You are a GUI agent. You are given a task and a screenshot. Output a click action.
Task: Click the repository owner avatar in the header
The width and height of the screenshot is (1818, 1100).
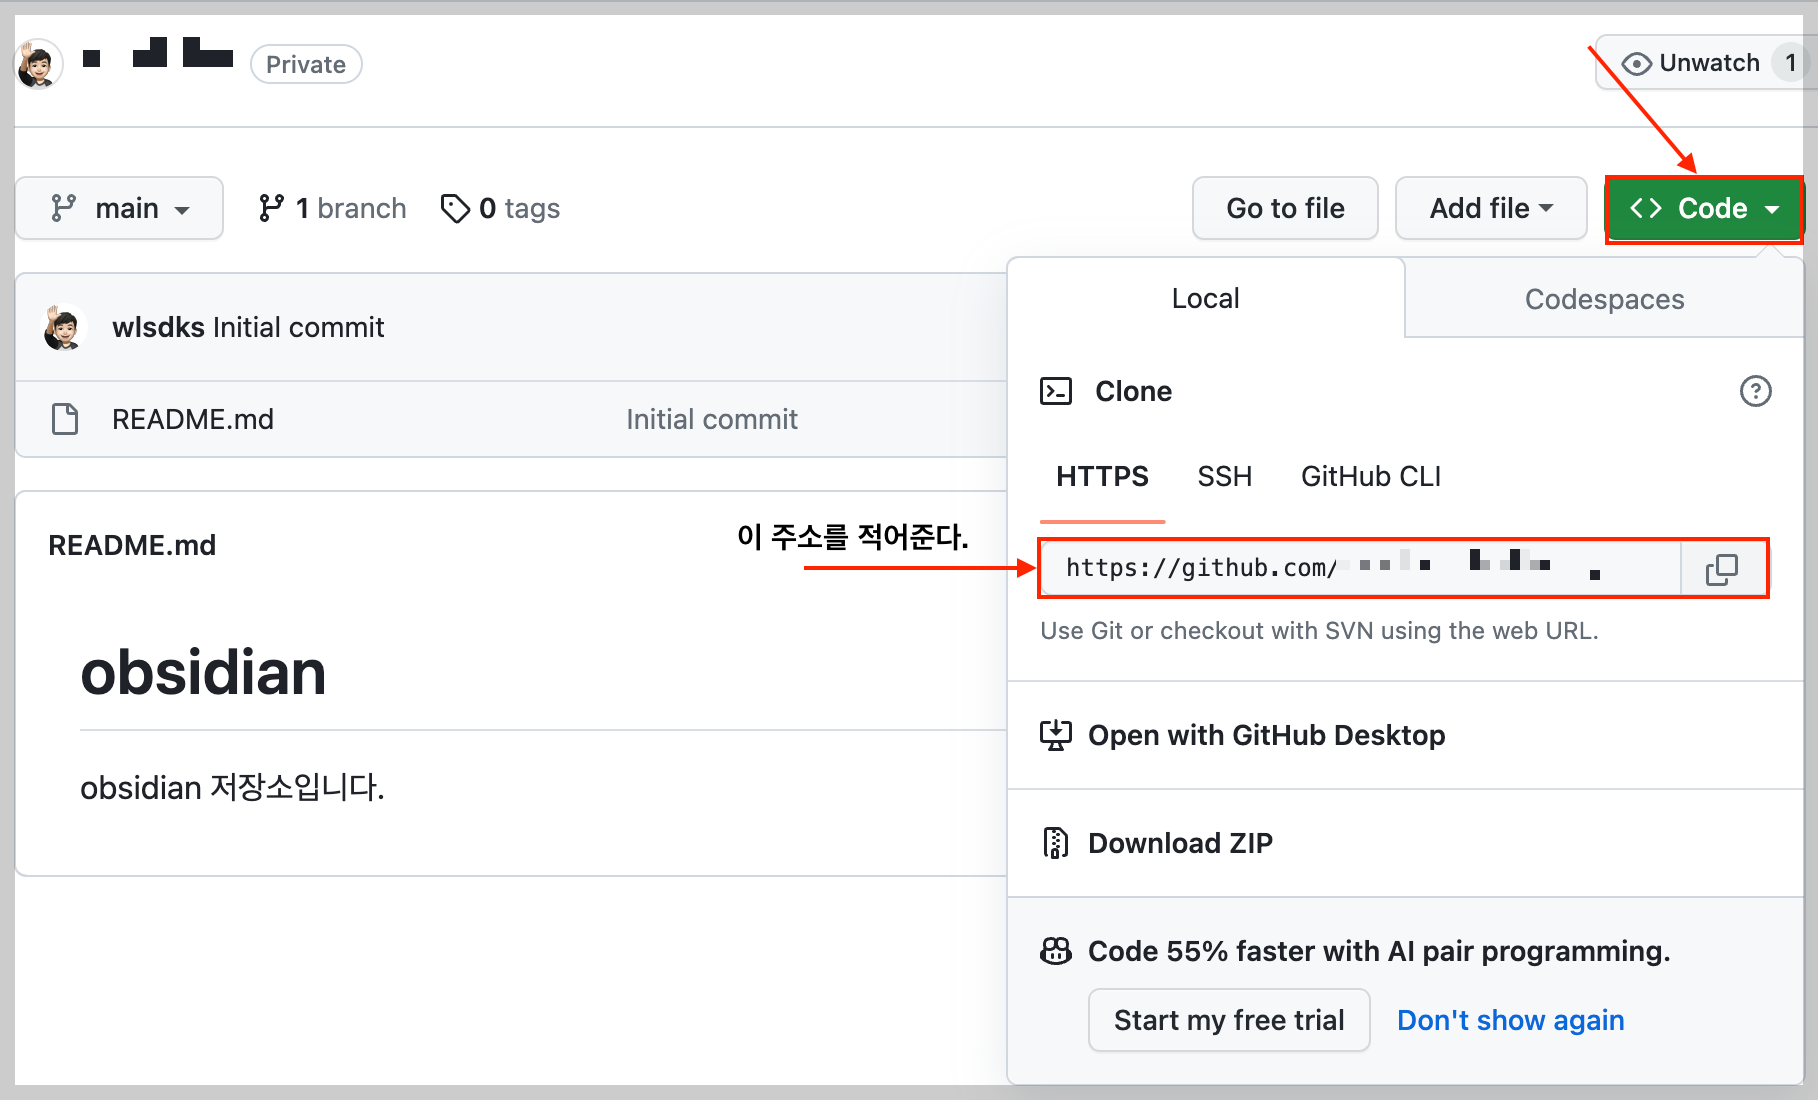point(39,65)
